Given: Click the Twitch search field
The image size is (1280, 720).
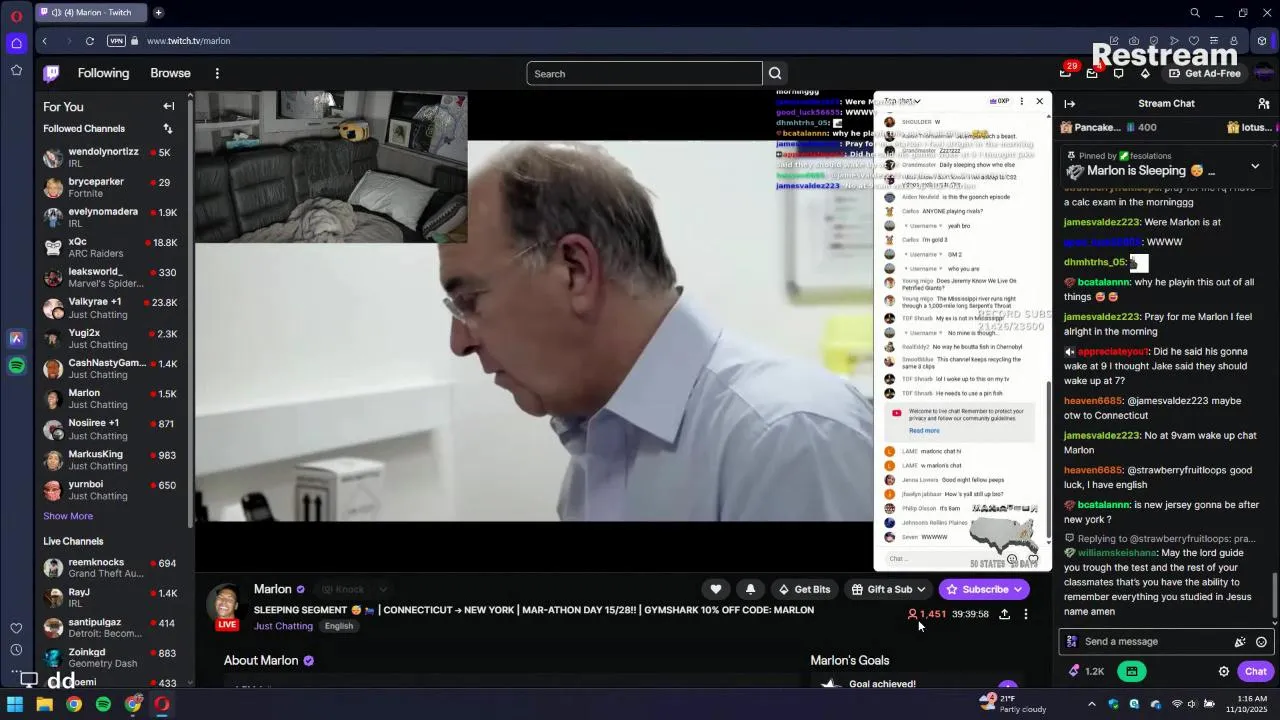Looking at the screenshot, I should point(645,73).
